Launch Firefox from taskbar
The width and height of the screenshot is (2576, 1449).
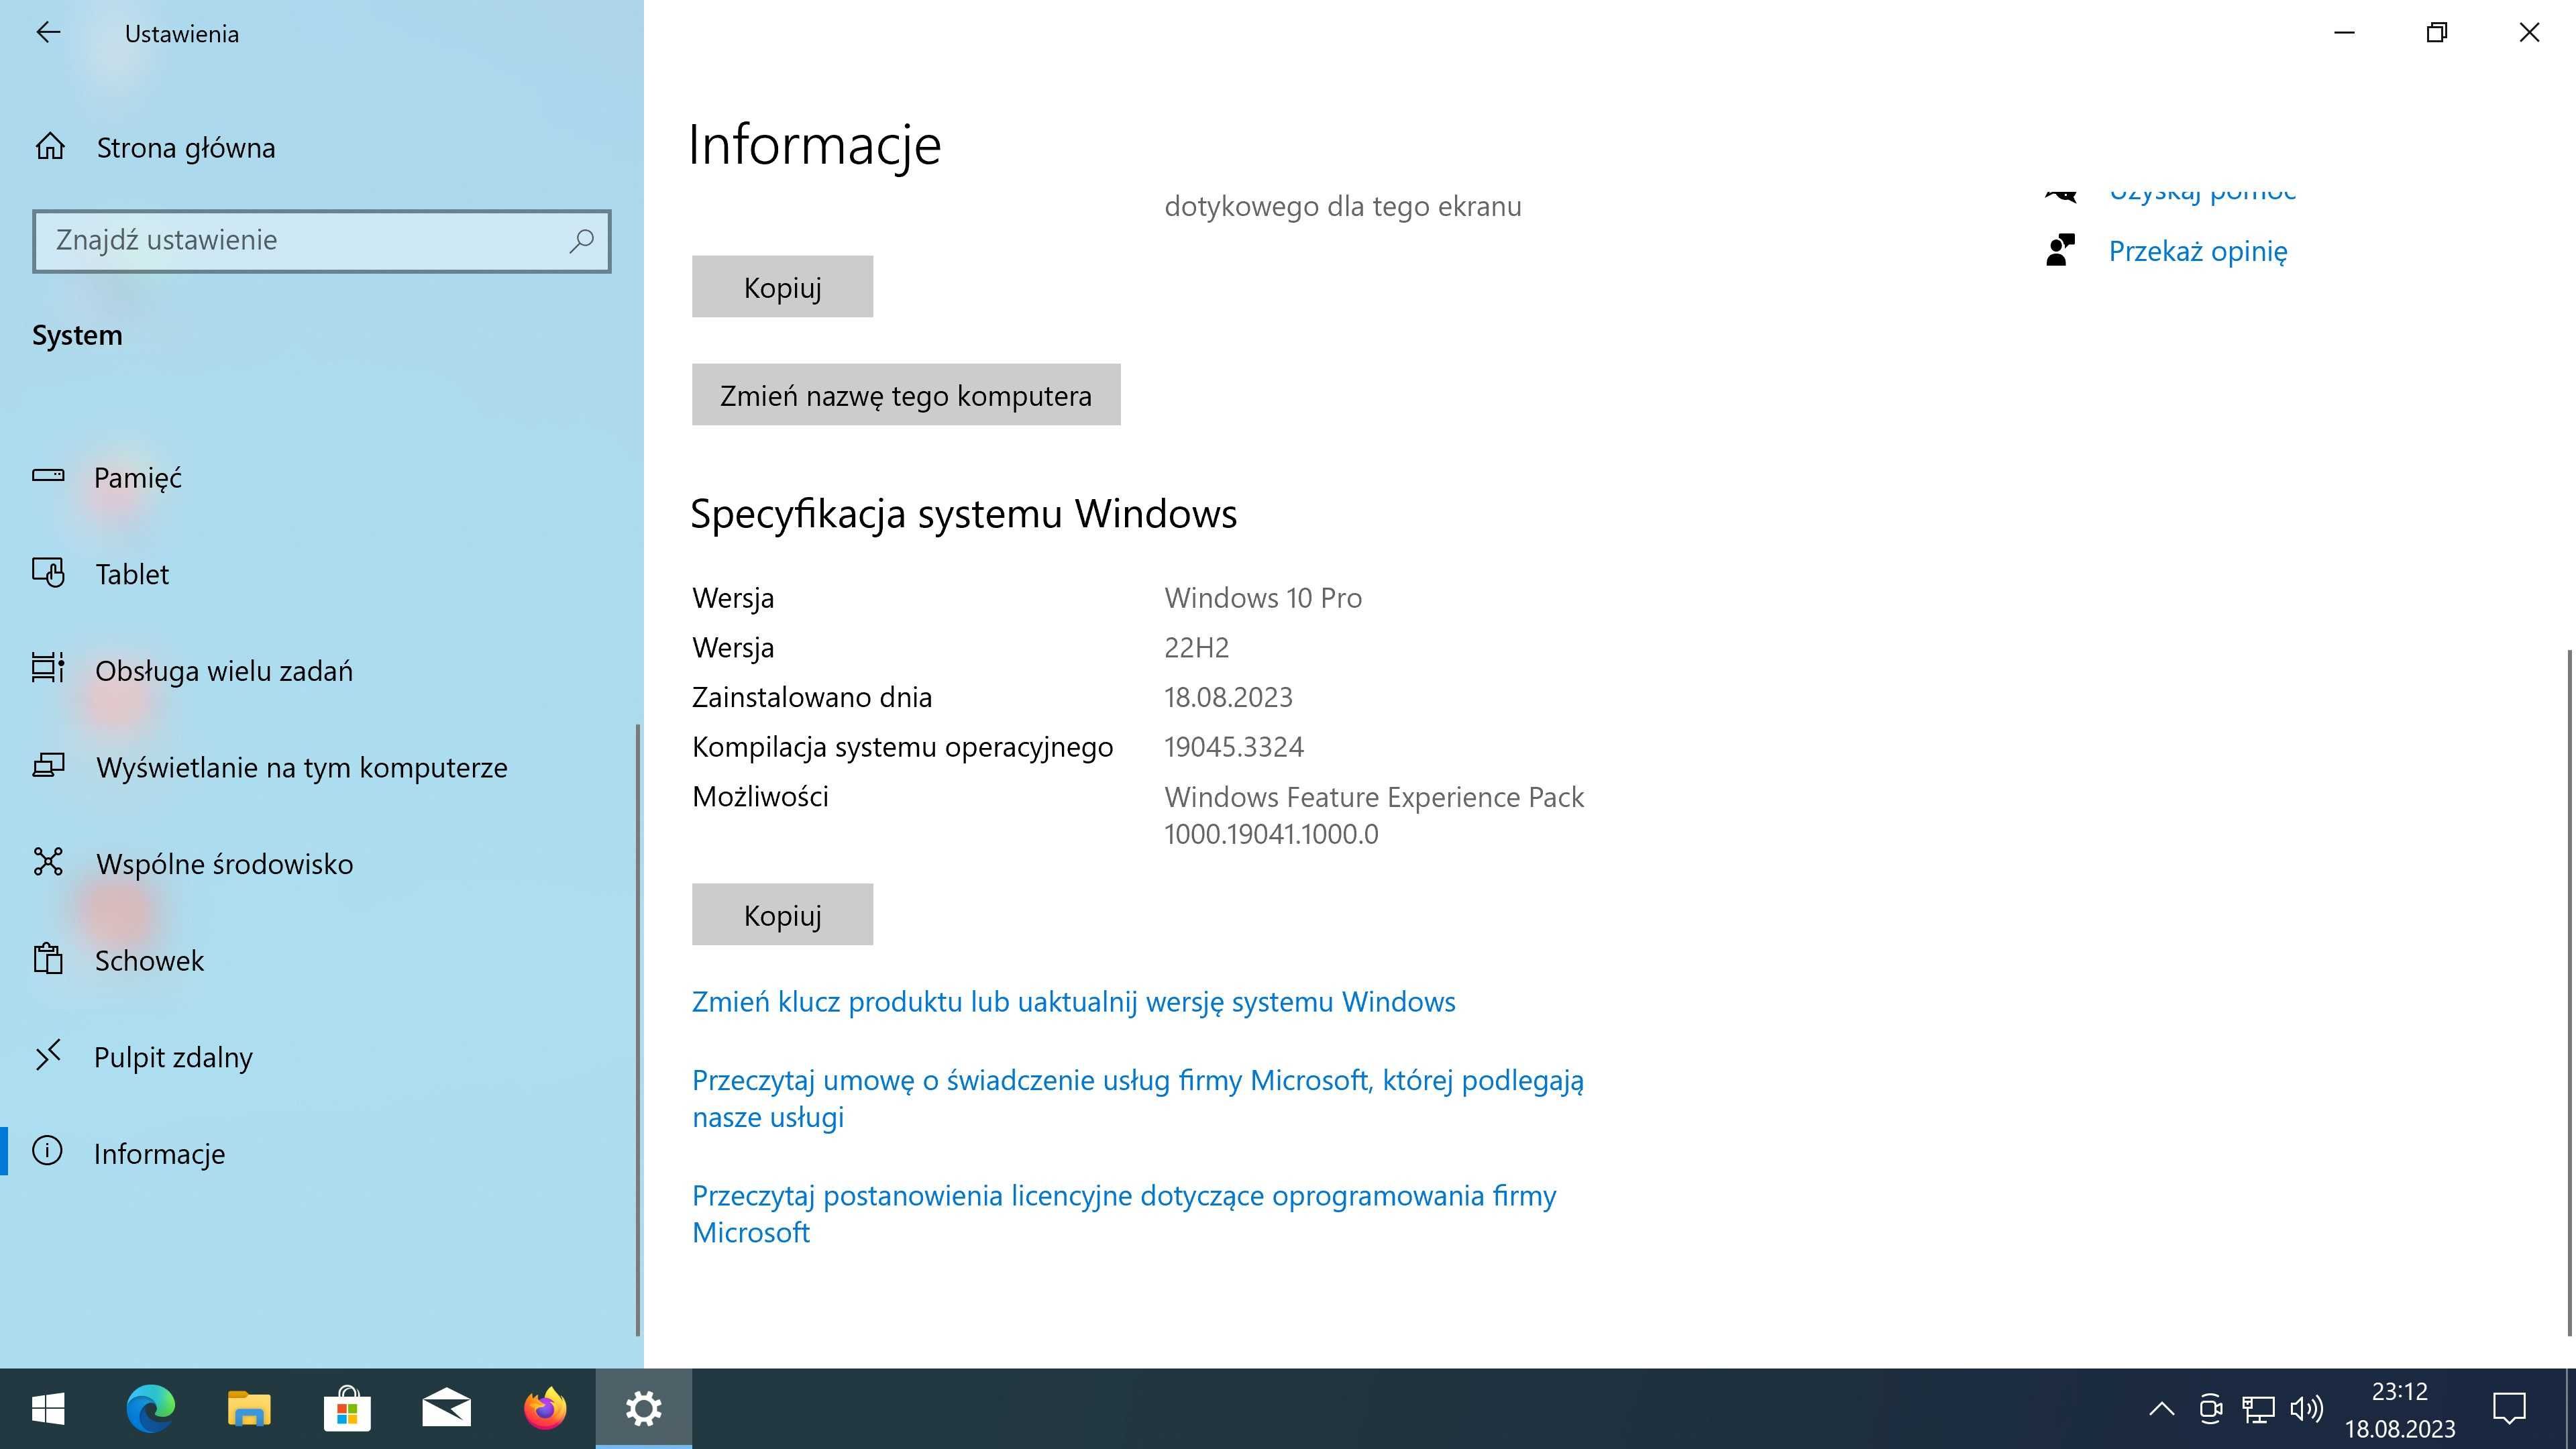pos(545,1409)
